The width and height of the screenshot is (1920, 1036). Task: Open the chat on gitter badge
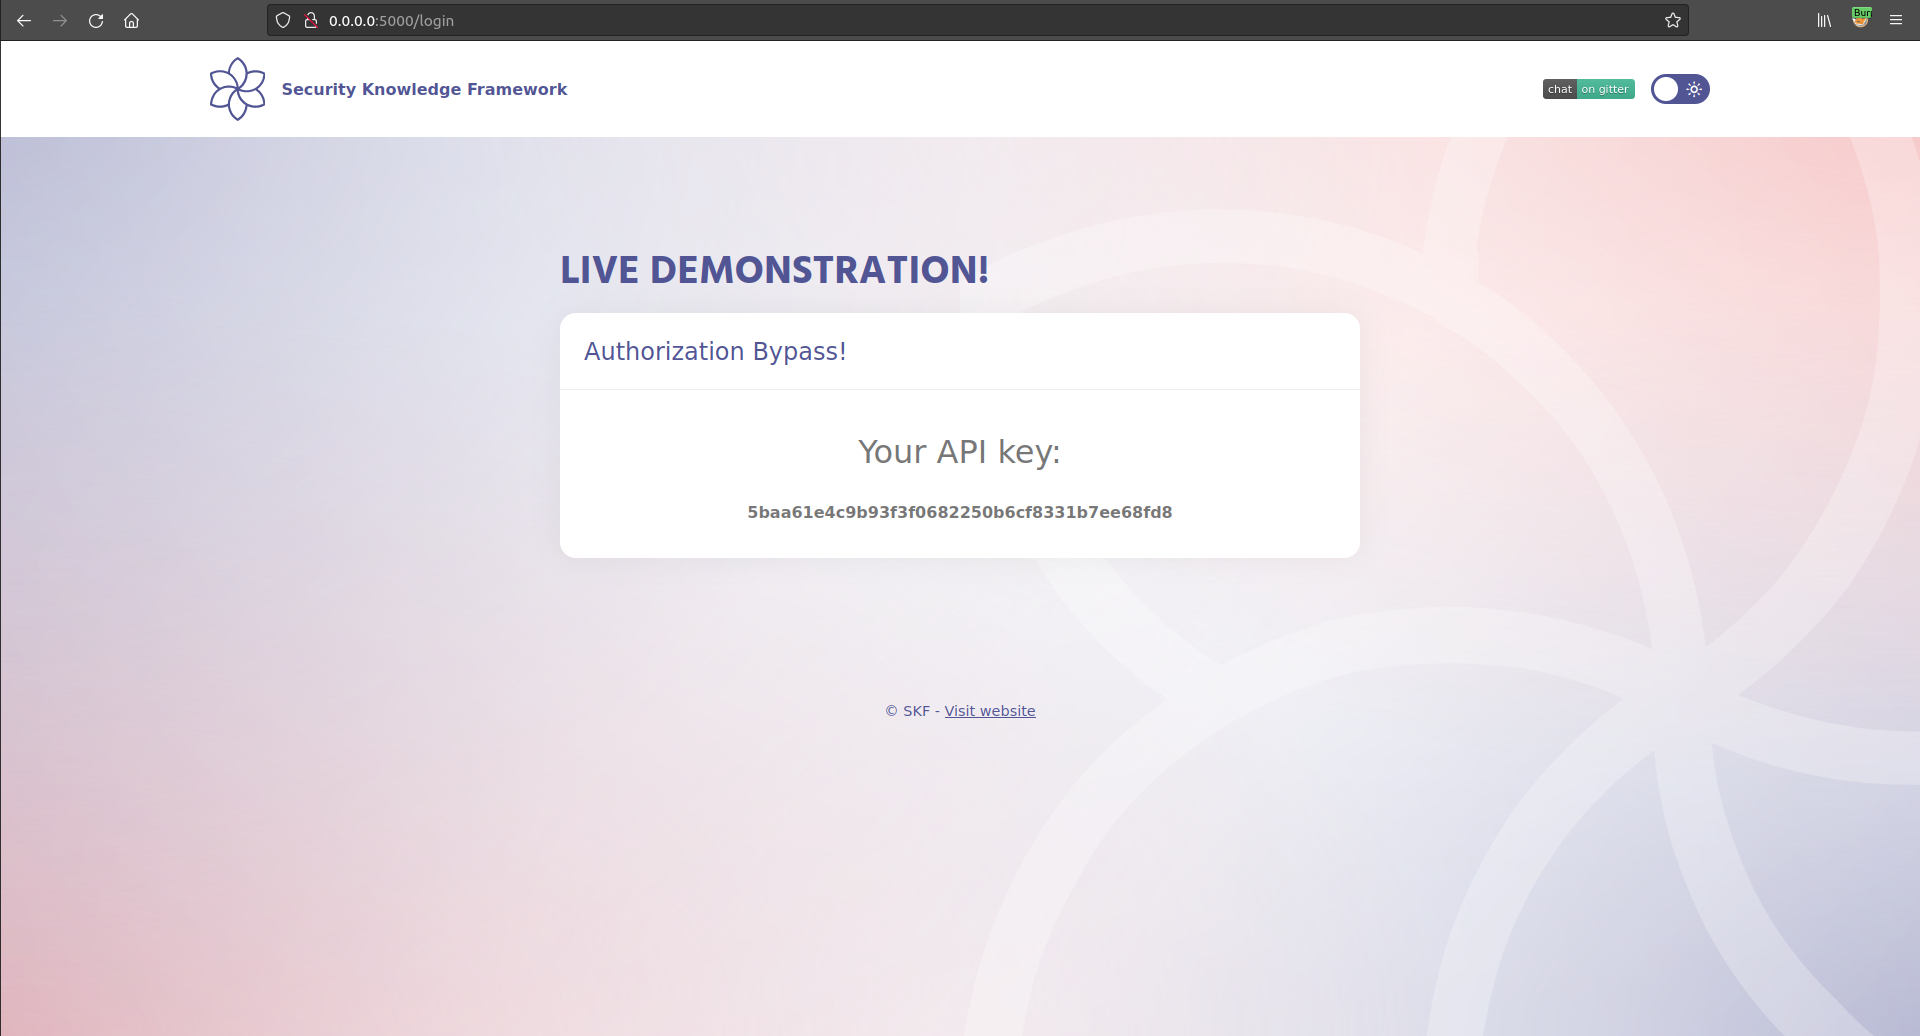point(1588,89)
